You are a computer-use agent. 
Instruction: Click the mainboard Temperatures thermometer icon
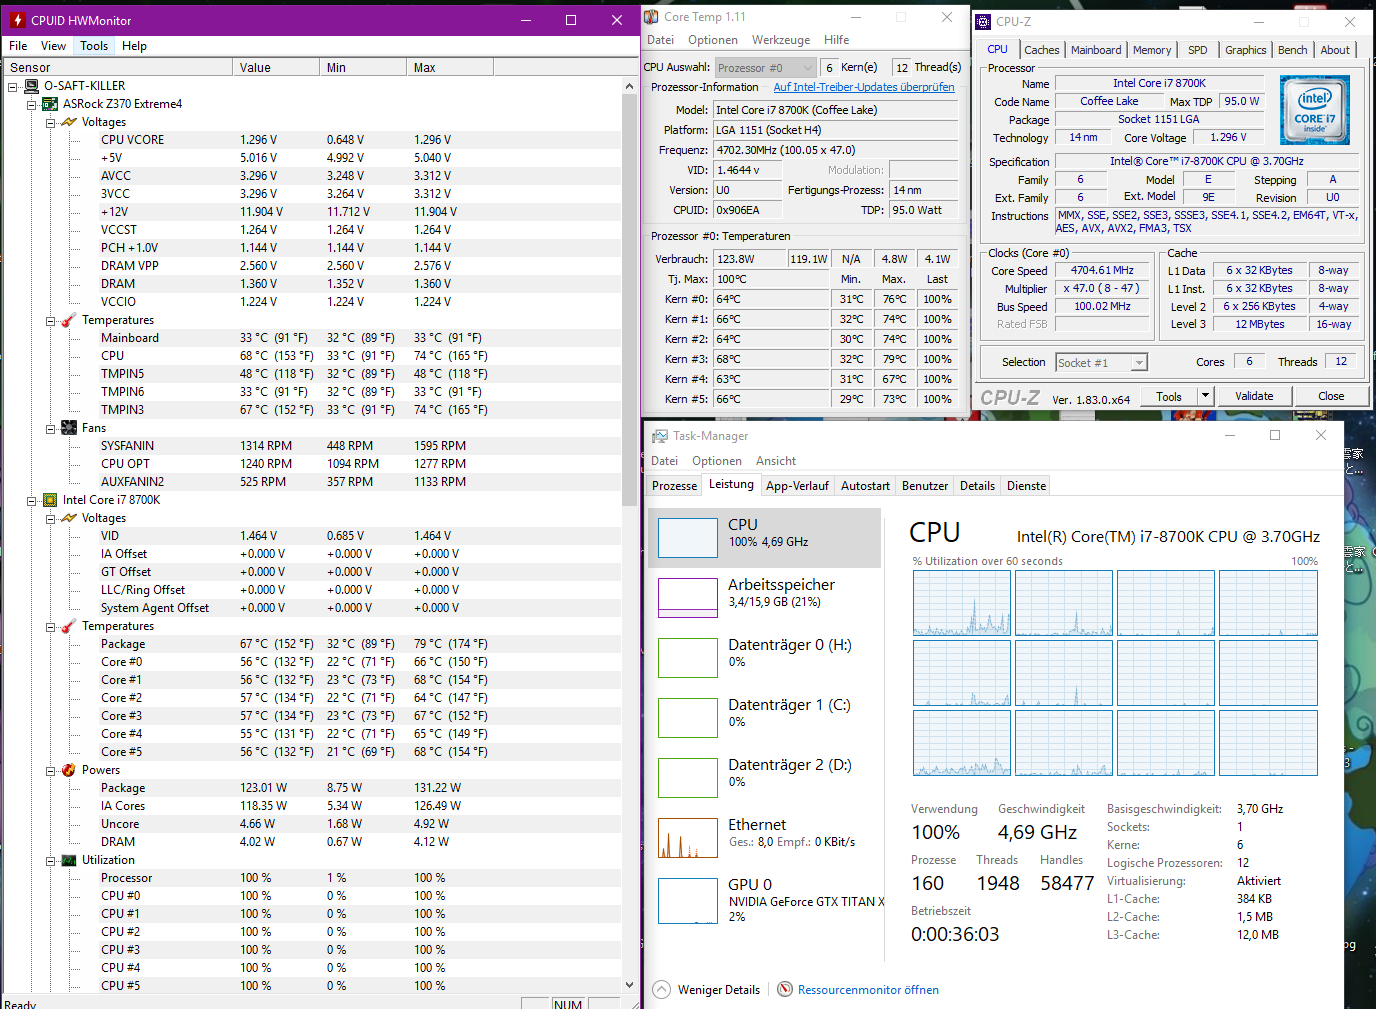coord(69,320)
